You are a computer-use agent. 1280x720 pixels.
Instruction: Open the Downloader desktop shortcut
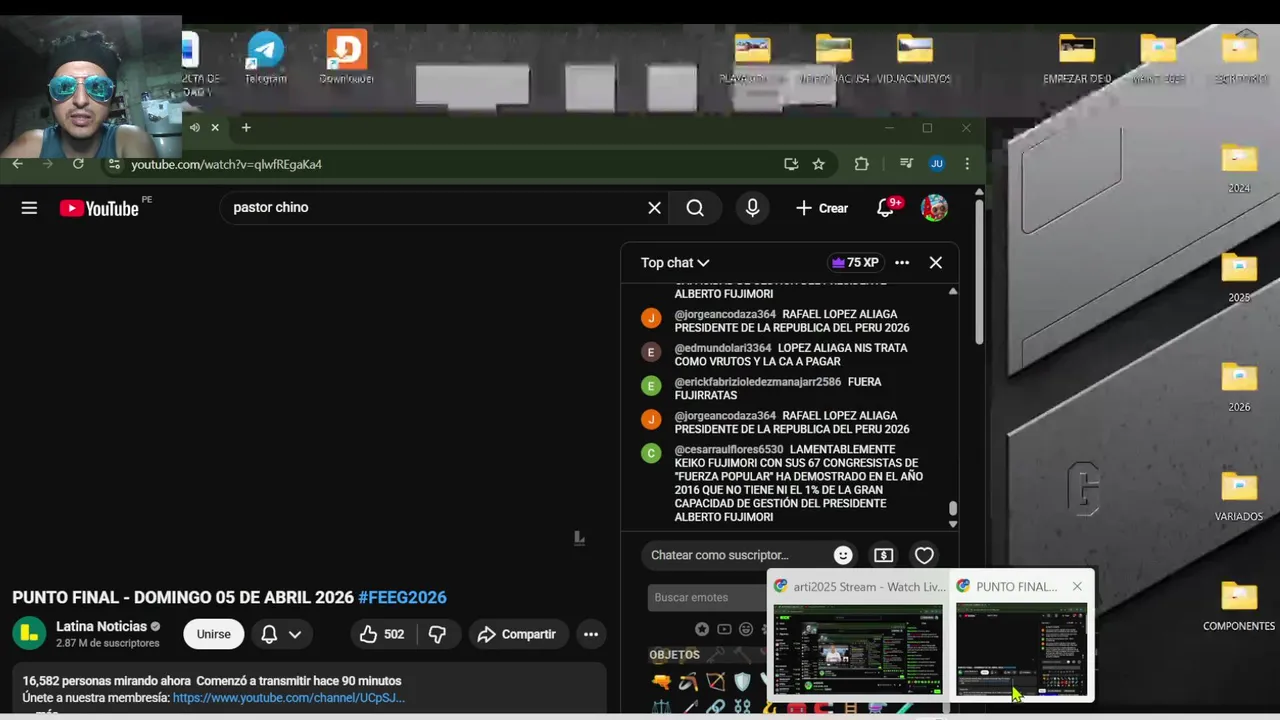[346, 57]
